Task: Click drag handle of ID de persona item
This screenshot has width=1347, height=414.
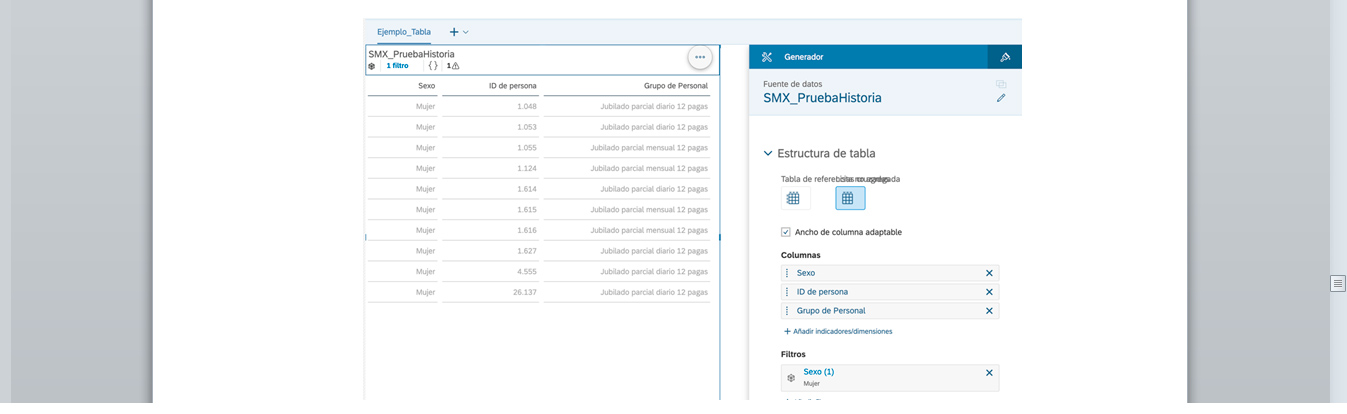Action: click(x=787, y=292)
